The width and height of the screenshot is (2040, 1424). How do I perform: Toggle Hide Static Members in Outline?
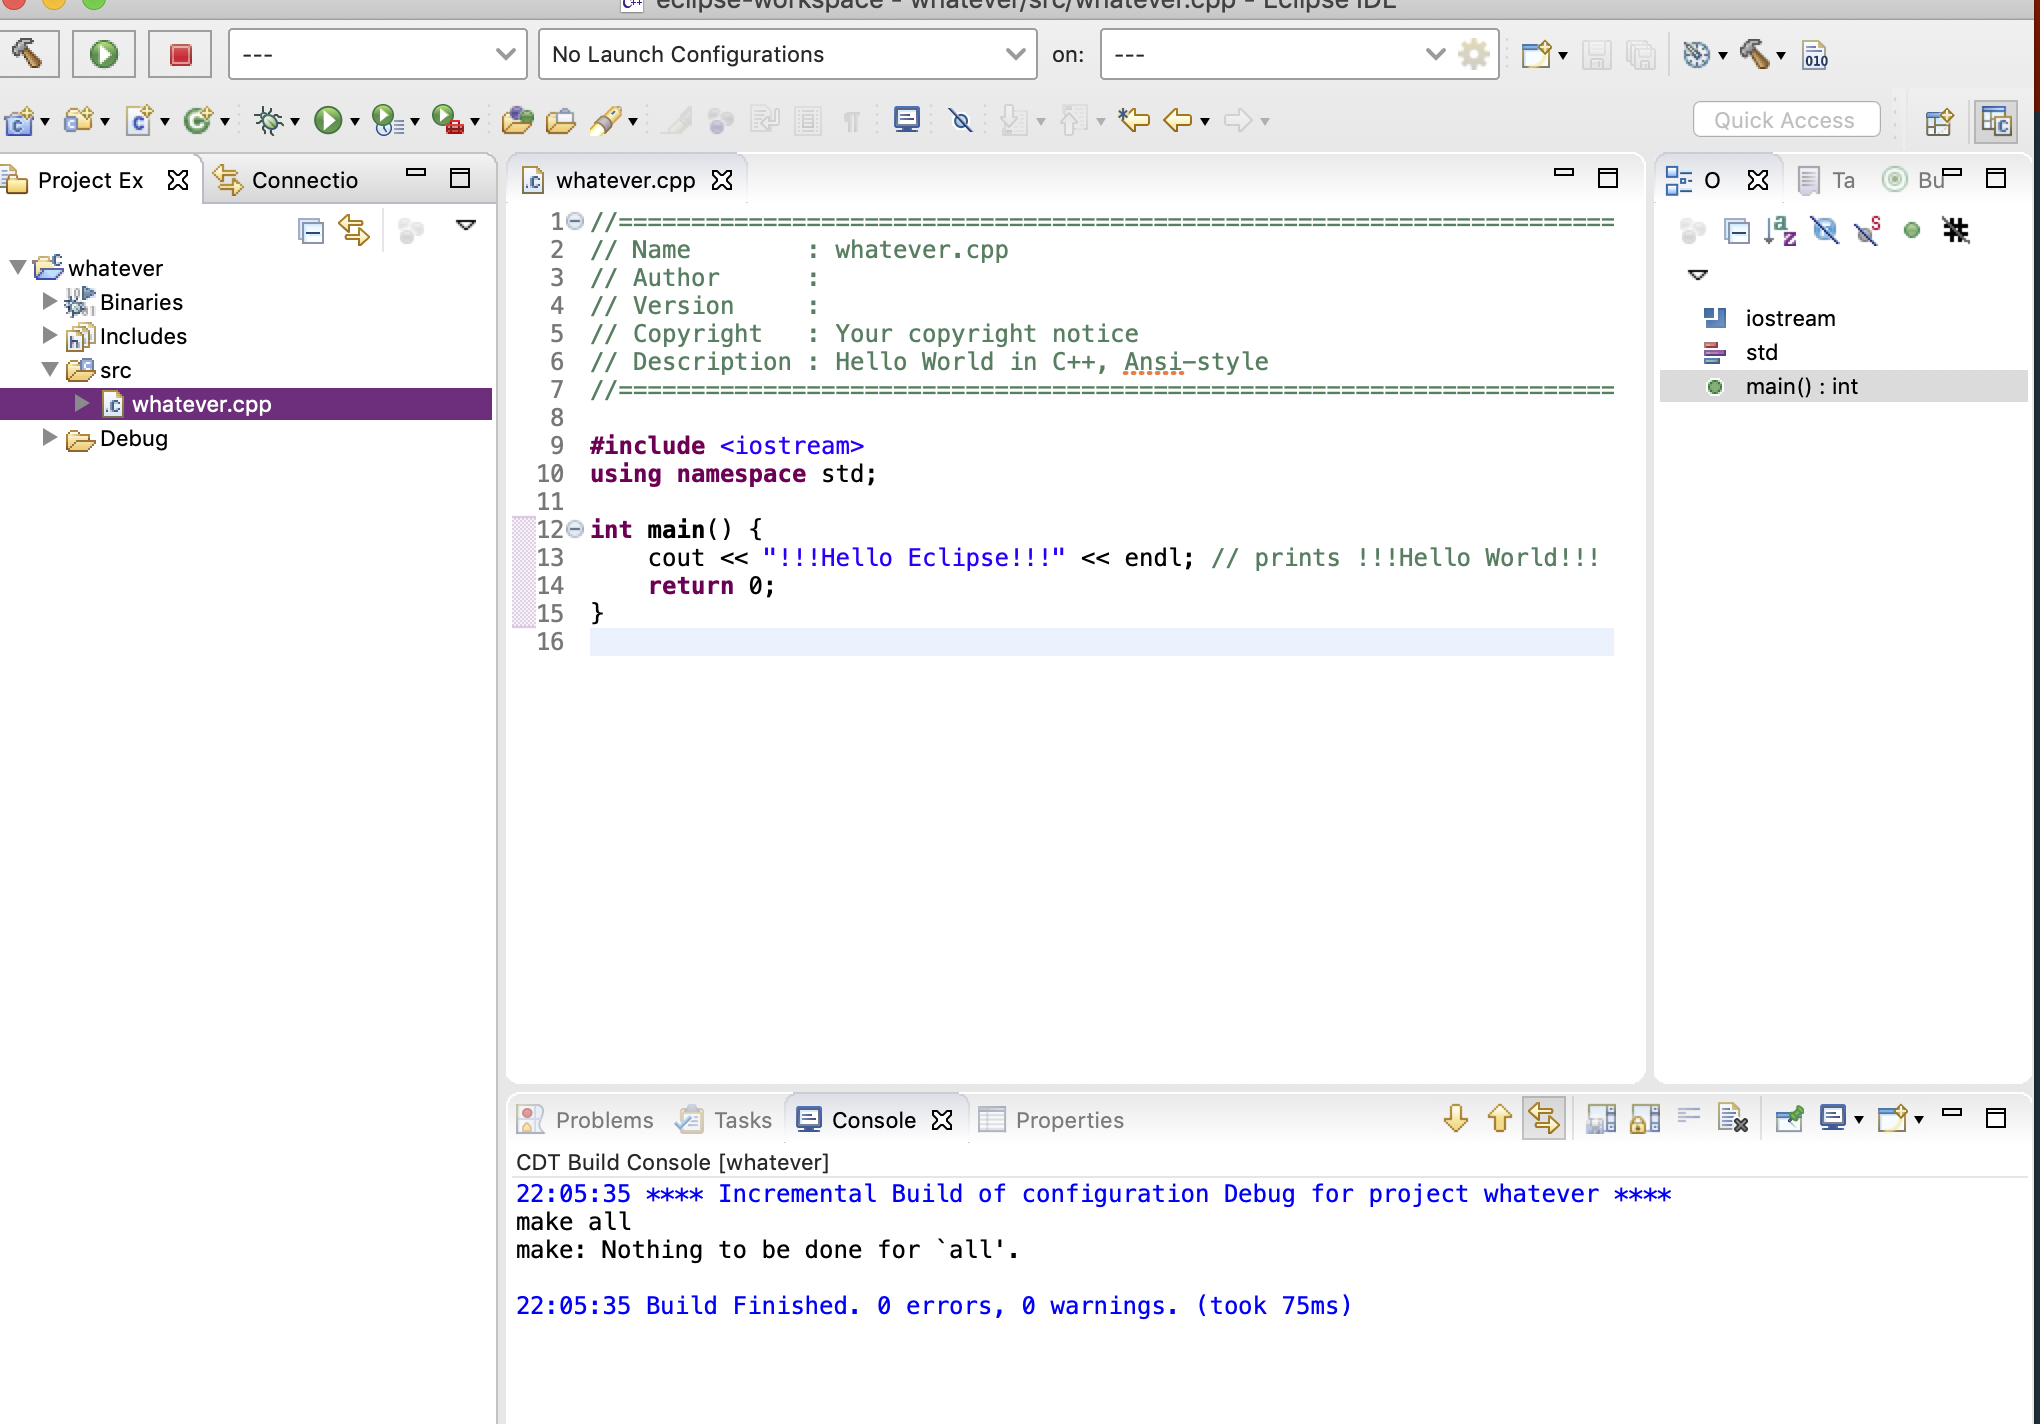pos(1868,231)
